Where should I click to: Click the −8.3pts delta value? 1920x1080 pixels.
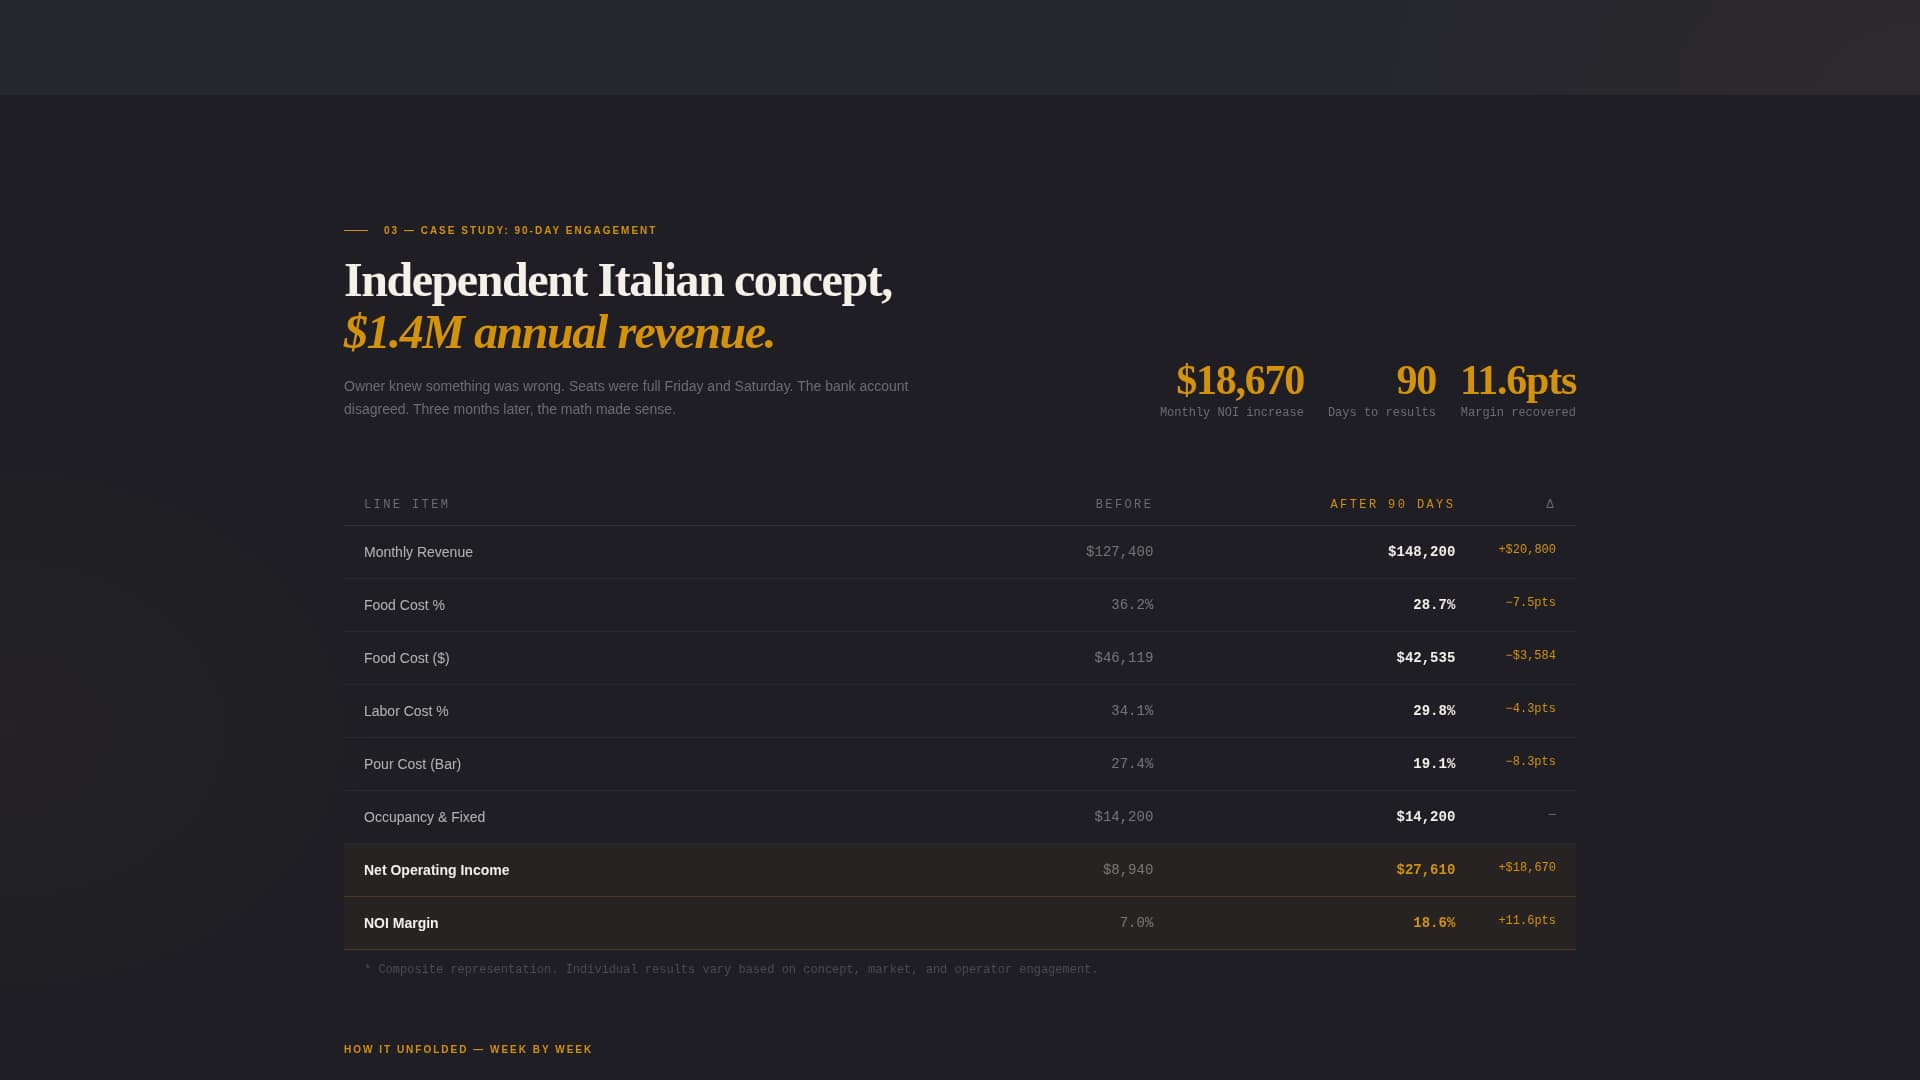pos(1531,762)
